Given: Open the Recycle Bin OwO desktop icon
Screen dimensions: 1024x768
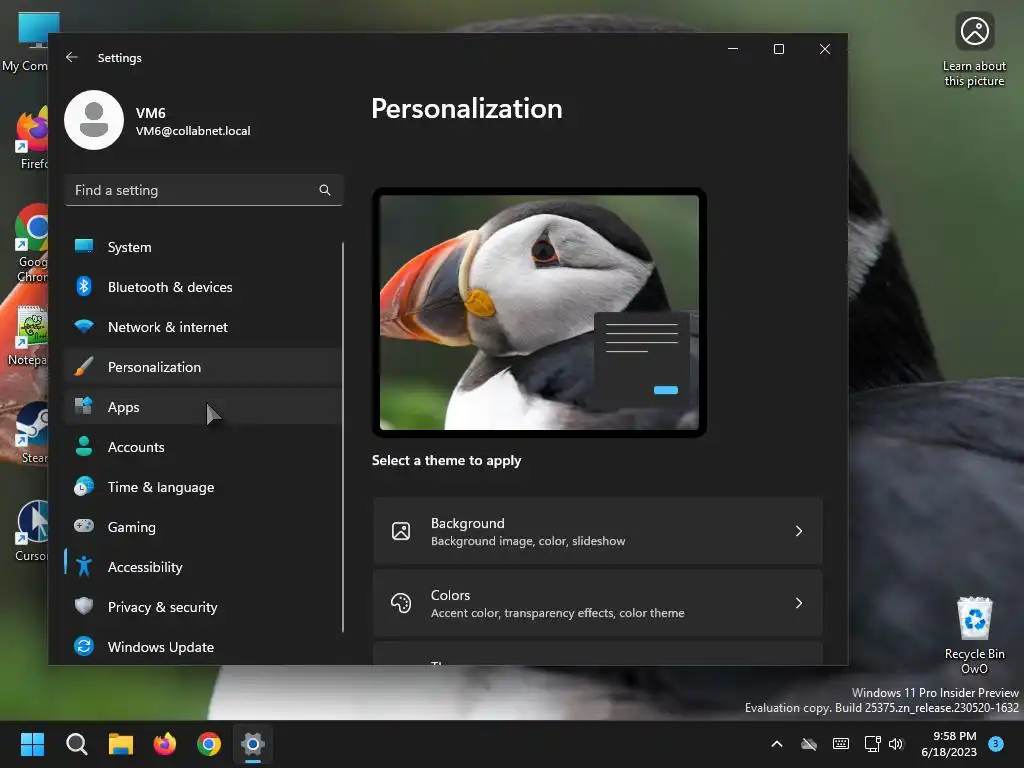Looking at the screenshot, I should [974, 635].
